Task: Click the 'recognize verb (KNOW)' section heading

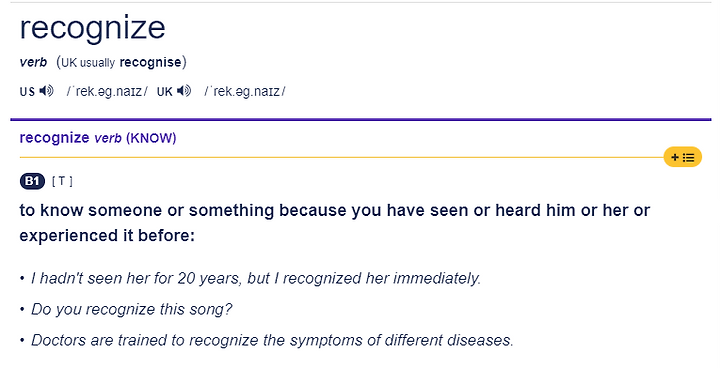Action: click(98, 138)
